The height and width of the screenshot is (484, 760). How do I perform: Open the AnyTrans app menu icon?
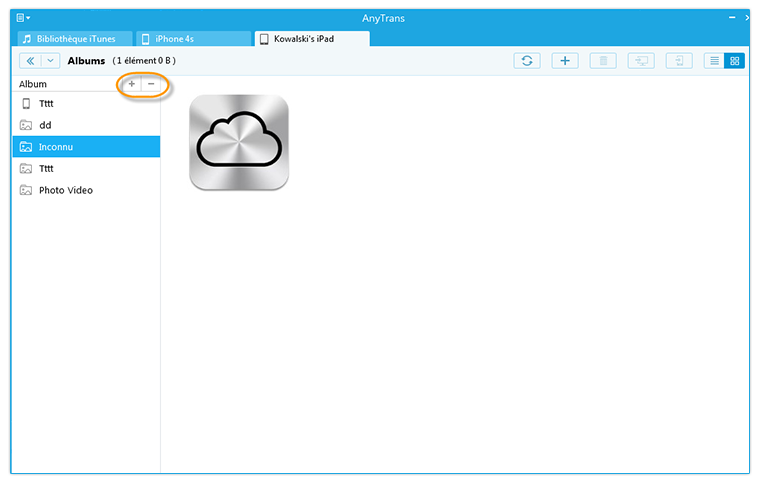tap(23, 18)
